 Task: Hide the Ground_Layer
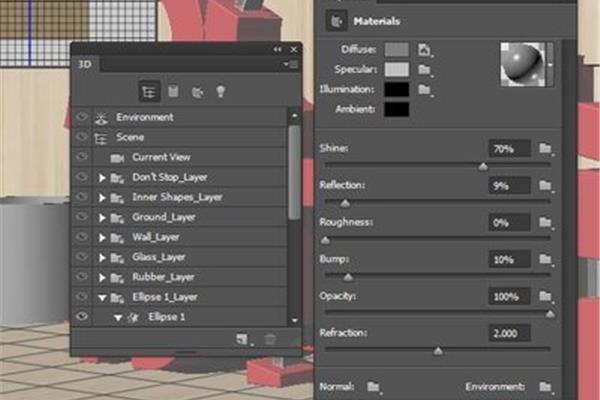pos(81,217)
